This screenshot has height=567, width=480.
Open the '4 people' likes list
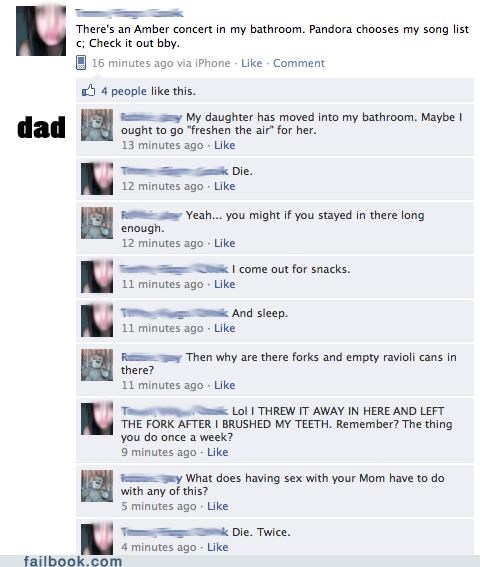tap(124, 91)
